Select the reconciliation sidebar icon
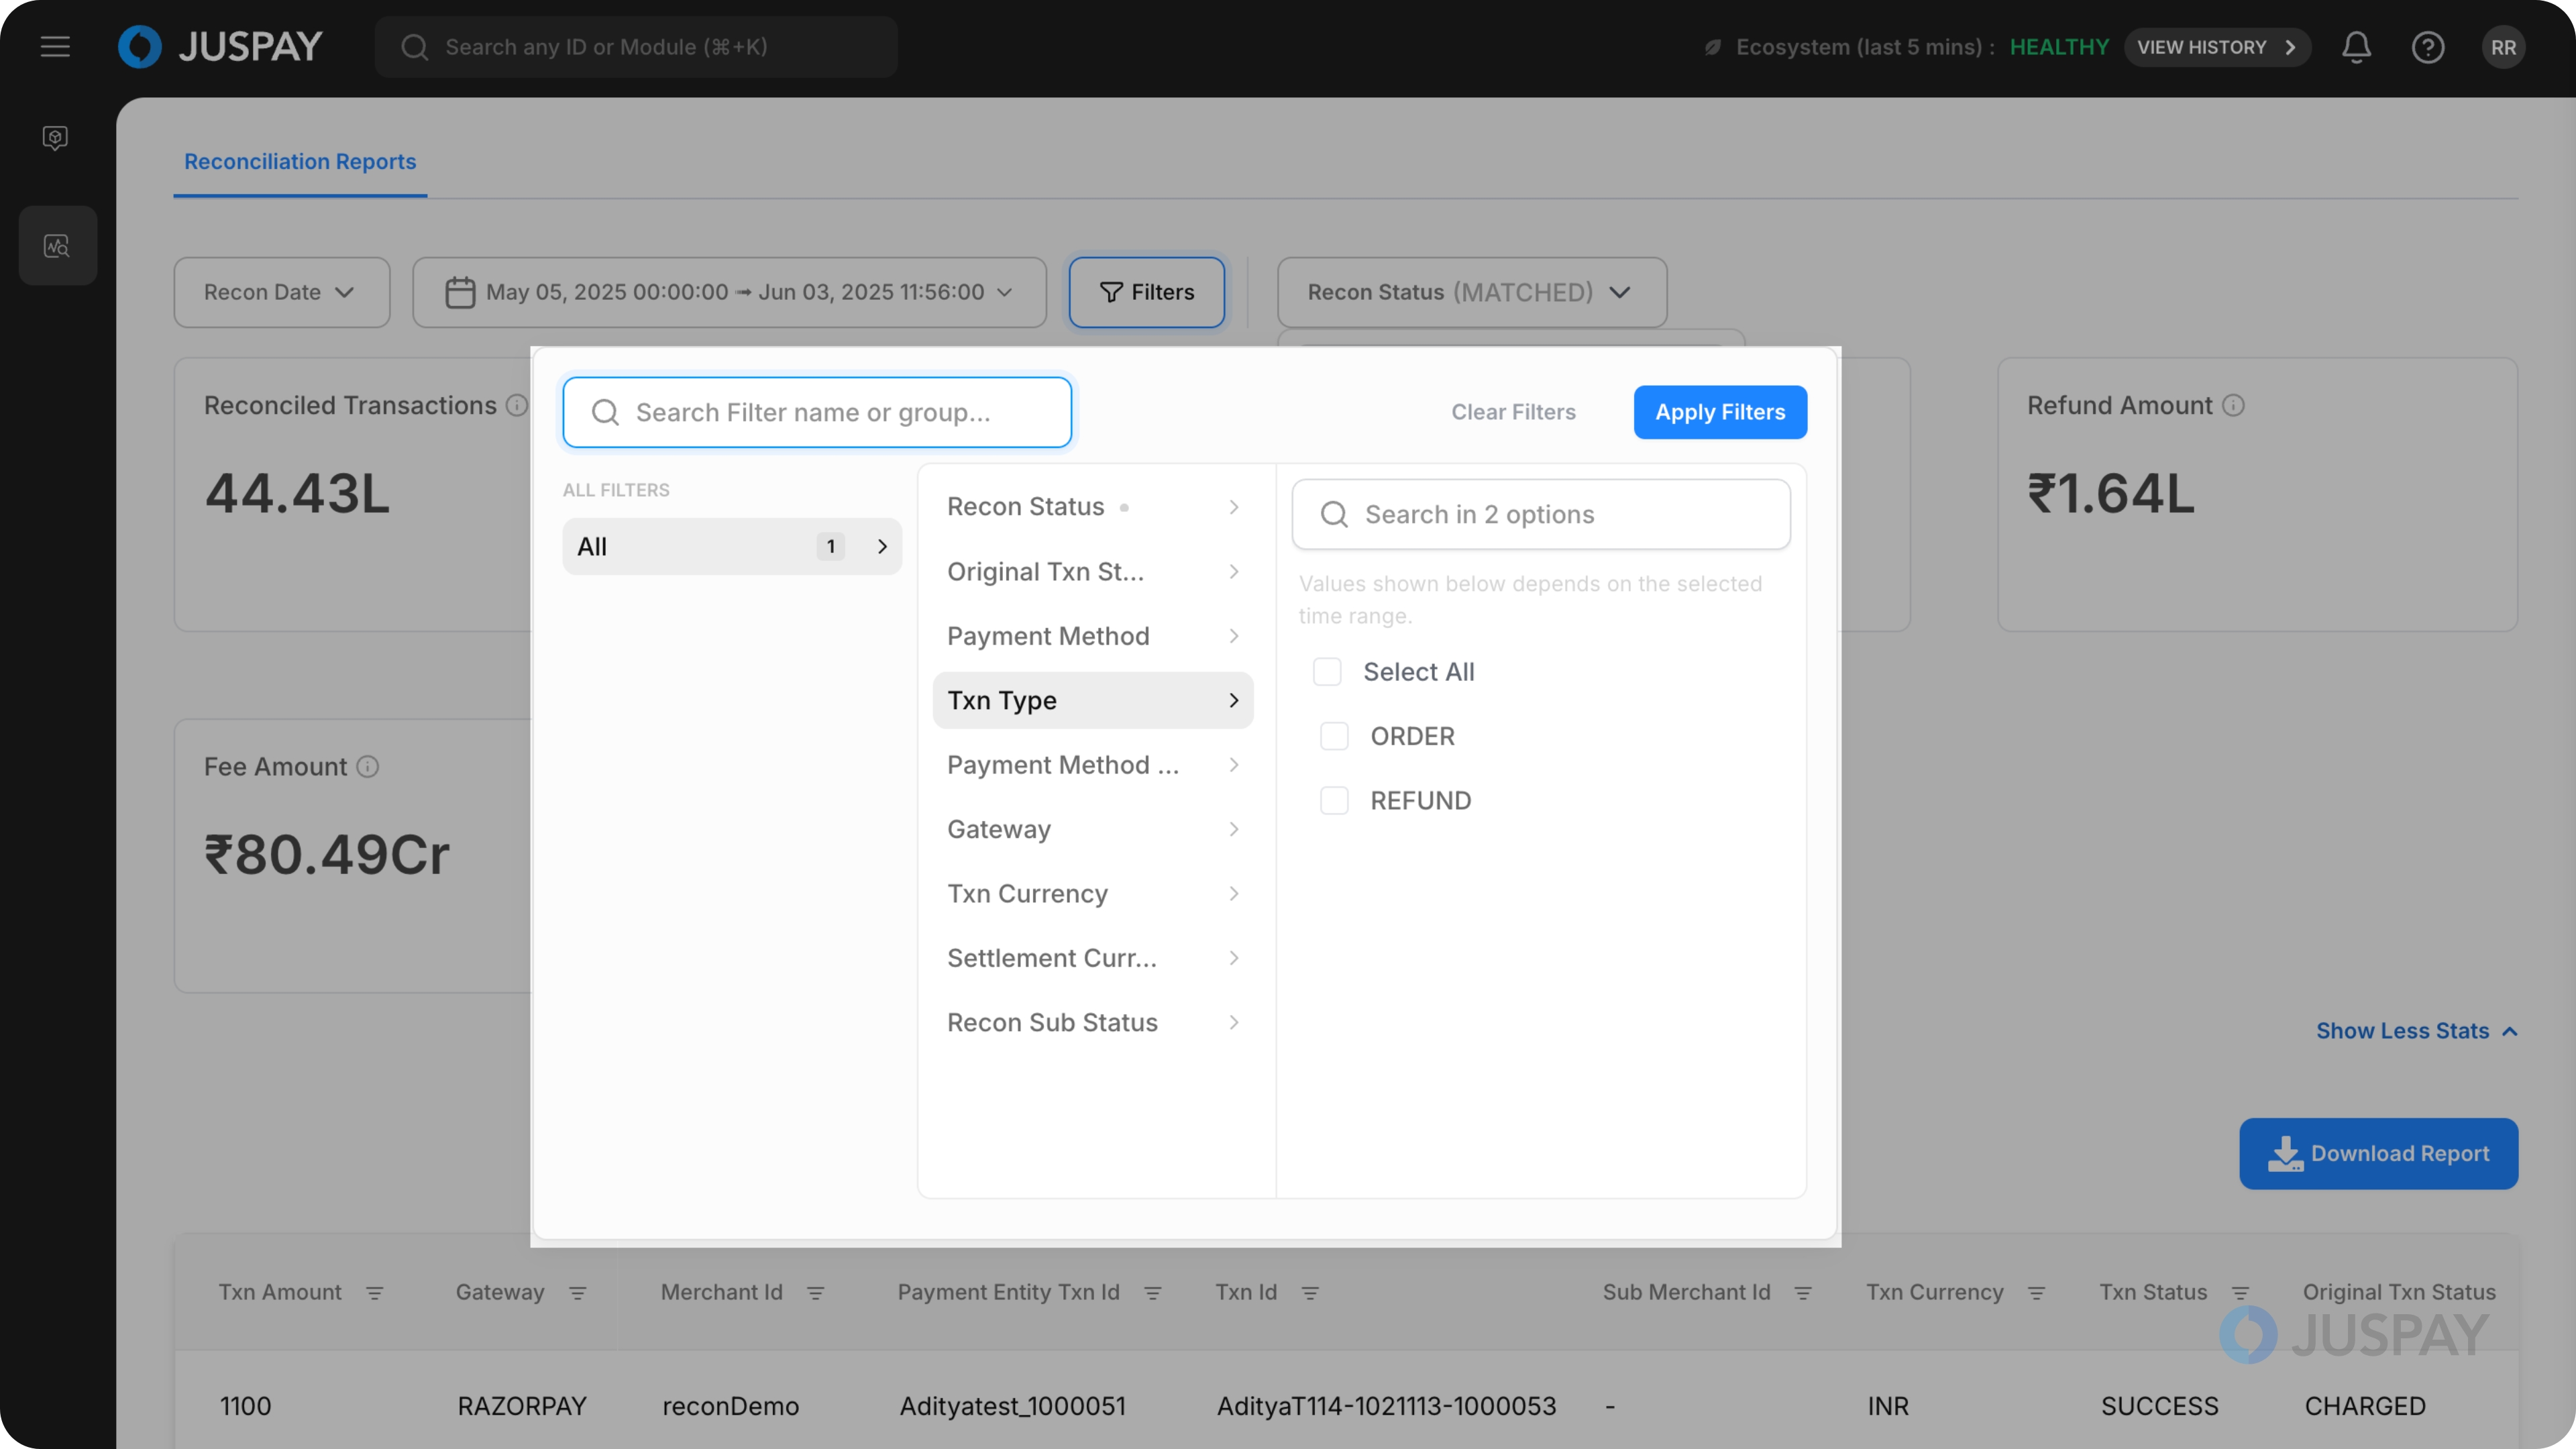 57,246
